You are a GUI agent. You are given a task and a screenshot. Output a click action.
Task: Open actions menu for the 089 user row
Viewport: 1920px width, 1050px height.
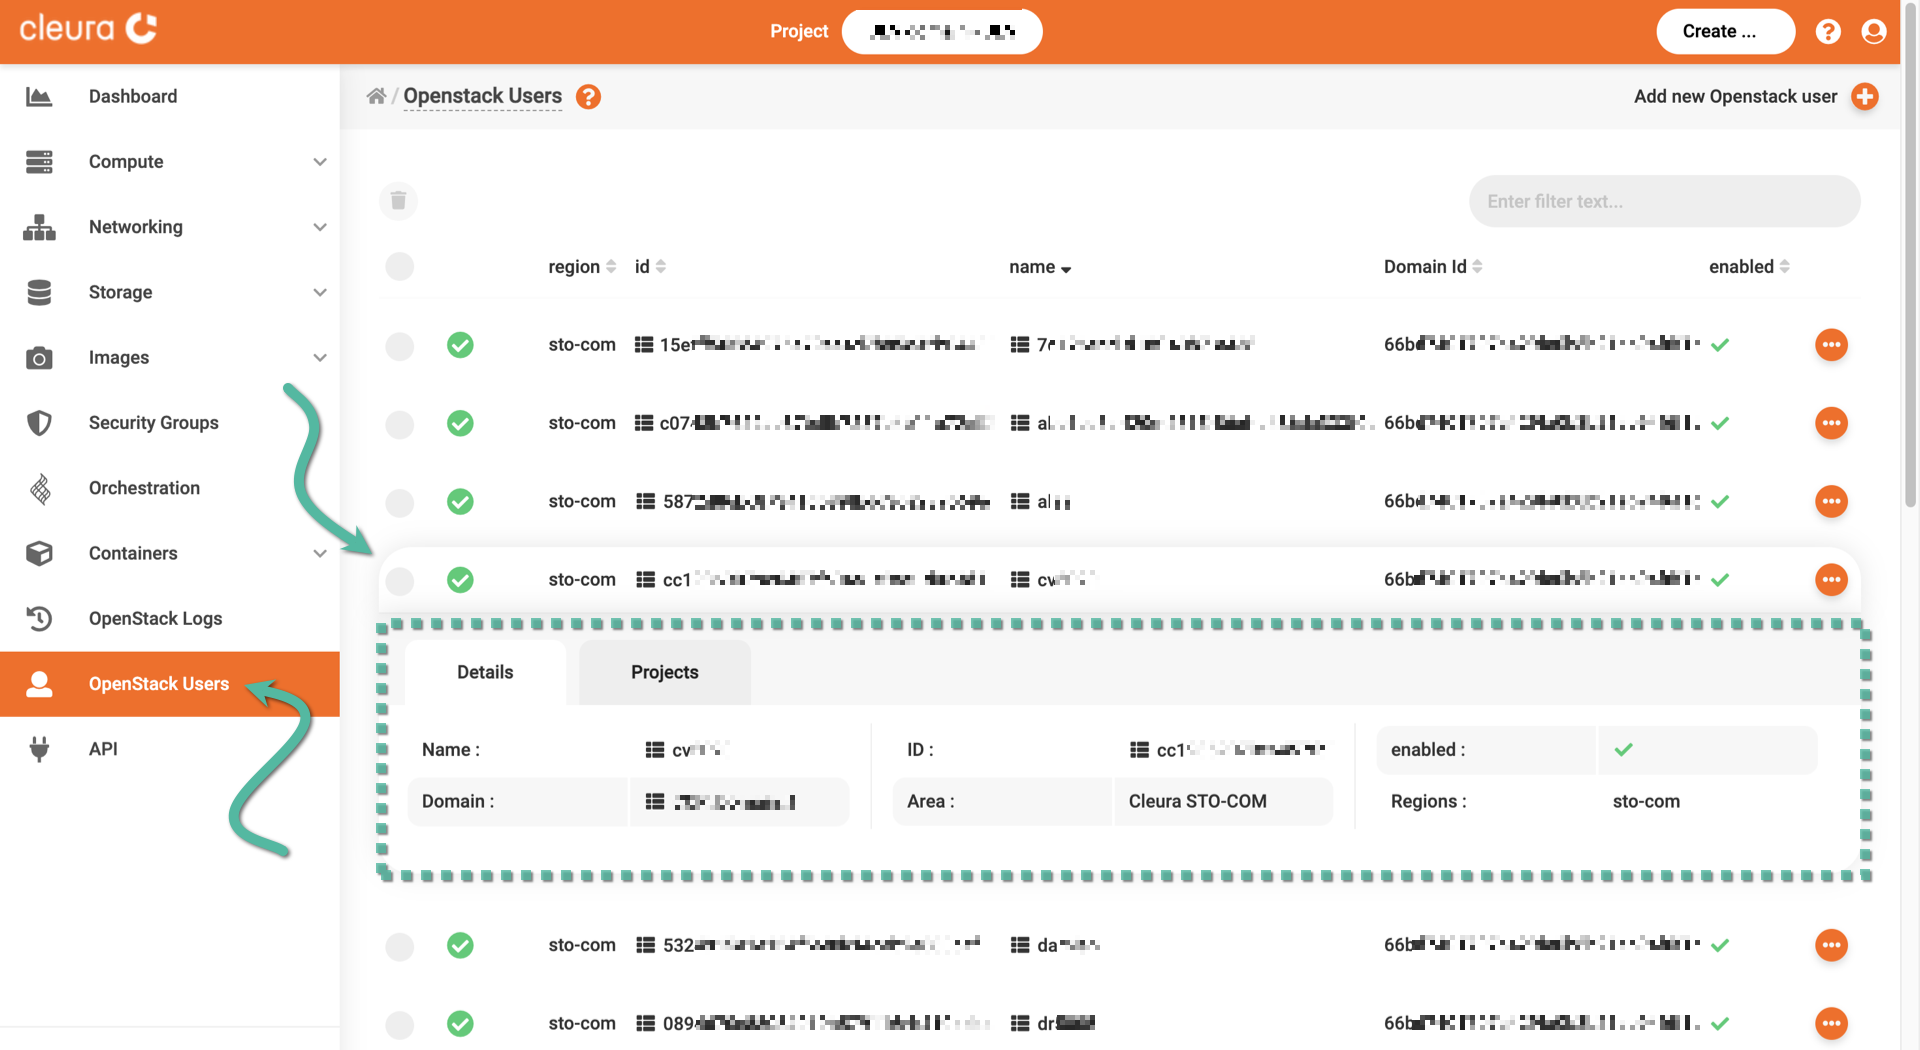pyautogui.click(x=1831, y=1023)
